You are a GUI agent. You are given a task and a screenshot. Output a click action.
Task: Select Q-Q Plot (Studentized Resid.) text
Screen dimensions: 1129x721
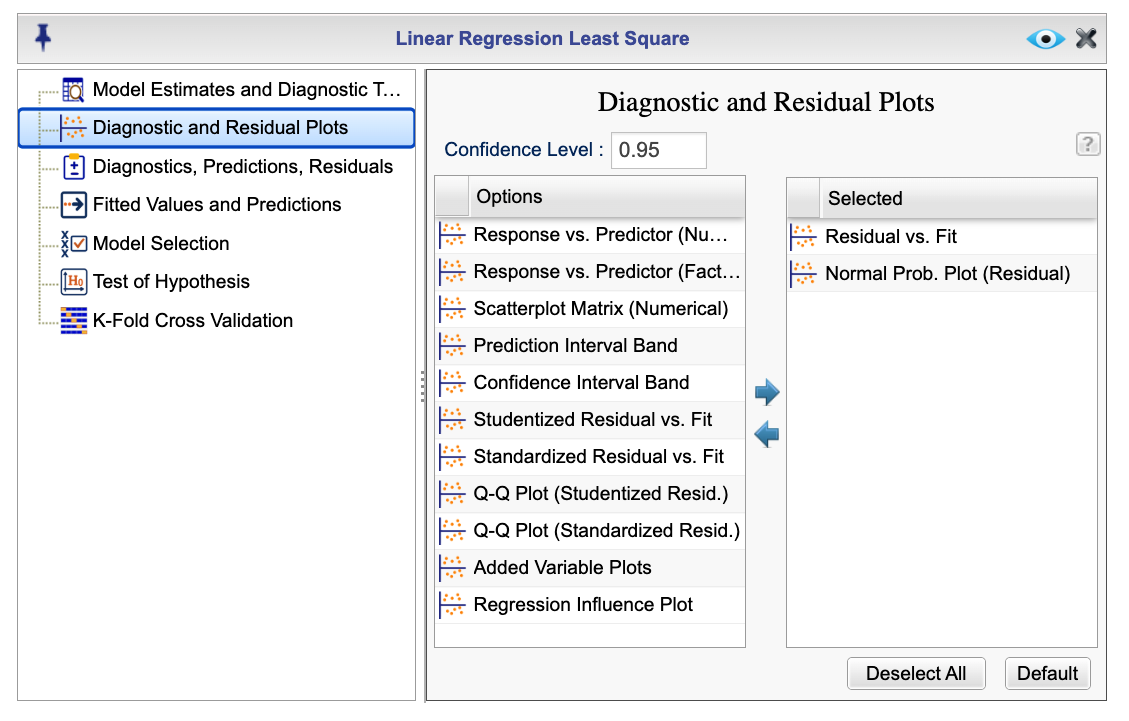tap(601, 493)
